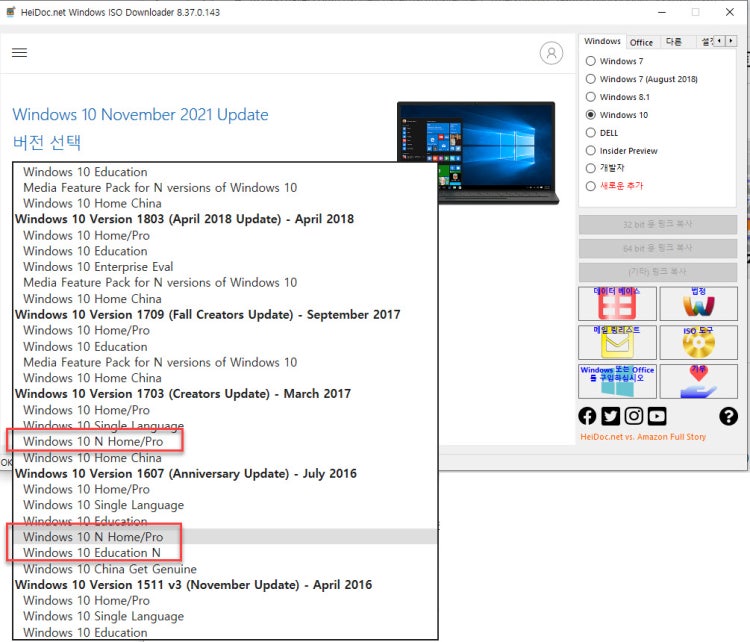
Task: Click the left tab-scroll arrow
Action: coord(719,41)
